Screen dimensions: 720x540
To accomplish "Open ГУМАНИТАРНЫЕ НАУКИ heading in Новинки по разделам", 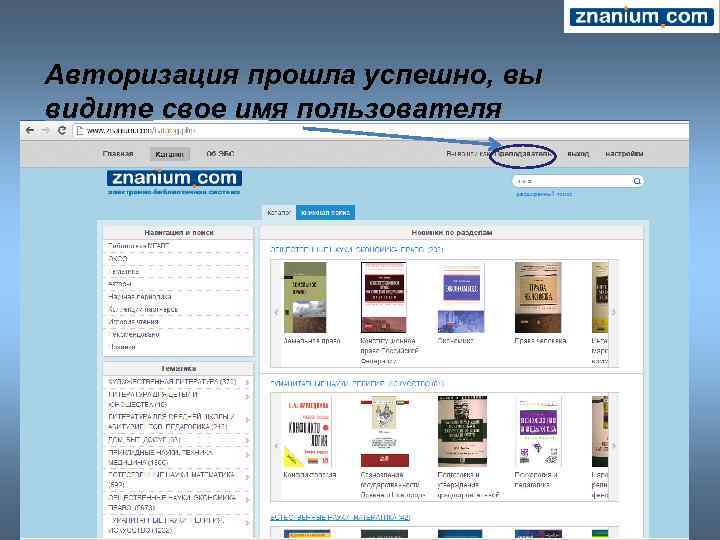I will pos(357,383).
